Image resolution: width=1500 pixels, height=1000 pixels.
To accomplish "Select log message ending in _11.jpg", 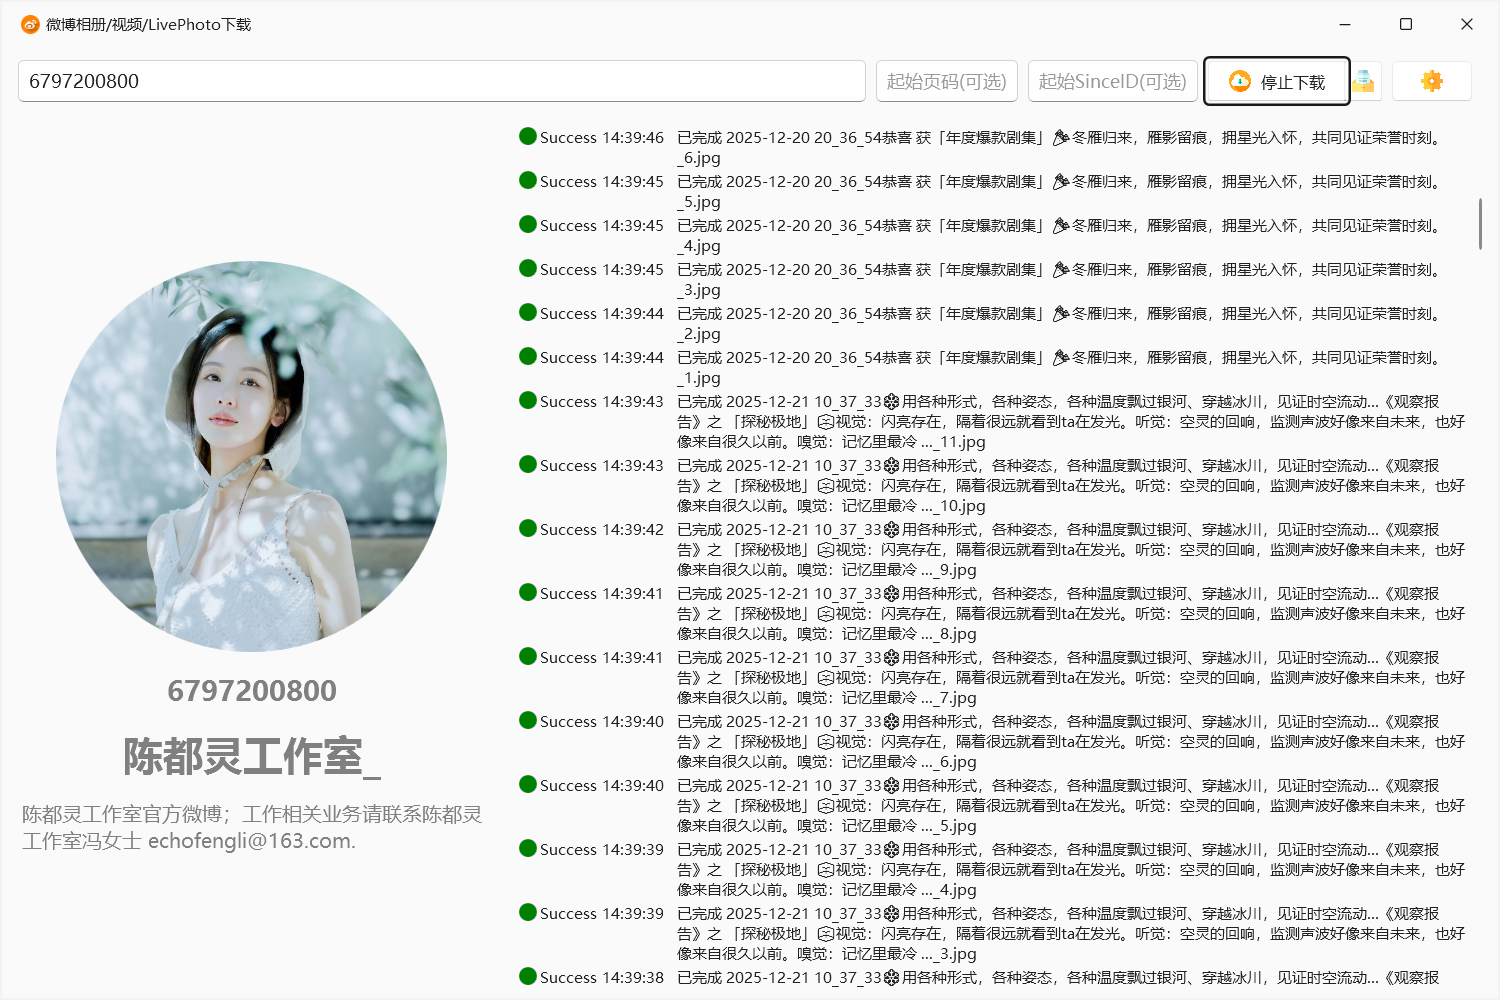I will point(1071,422).
